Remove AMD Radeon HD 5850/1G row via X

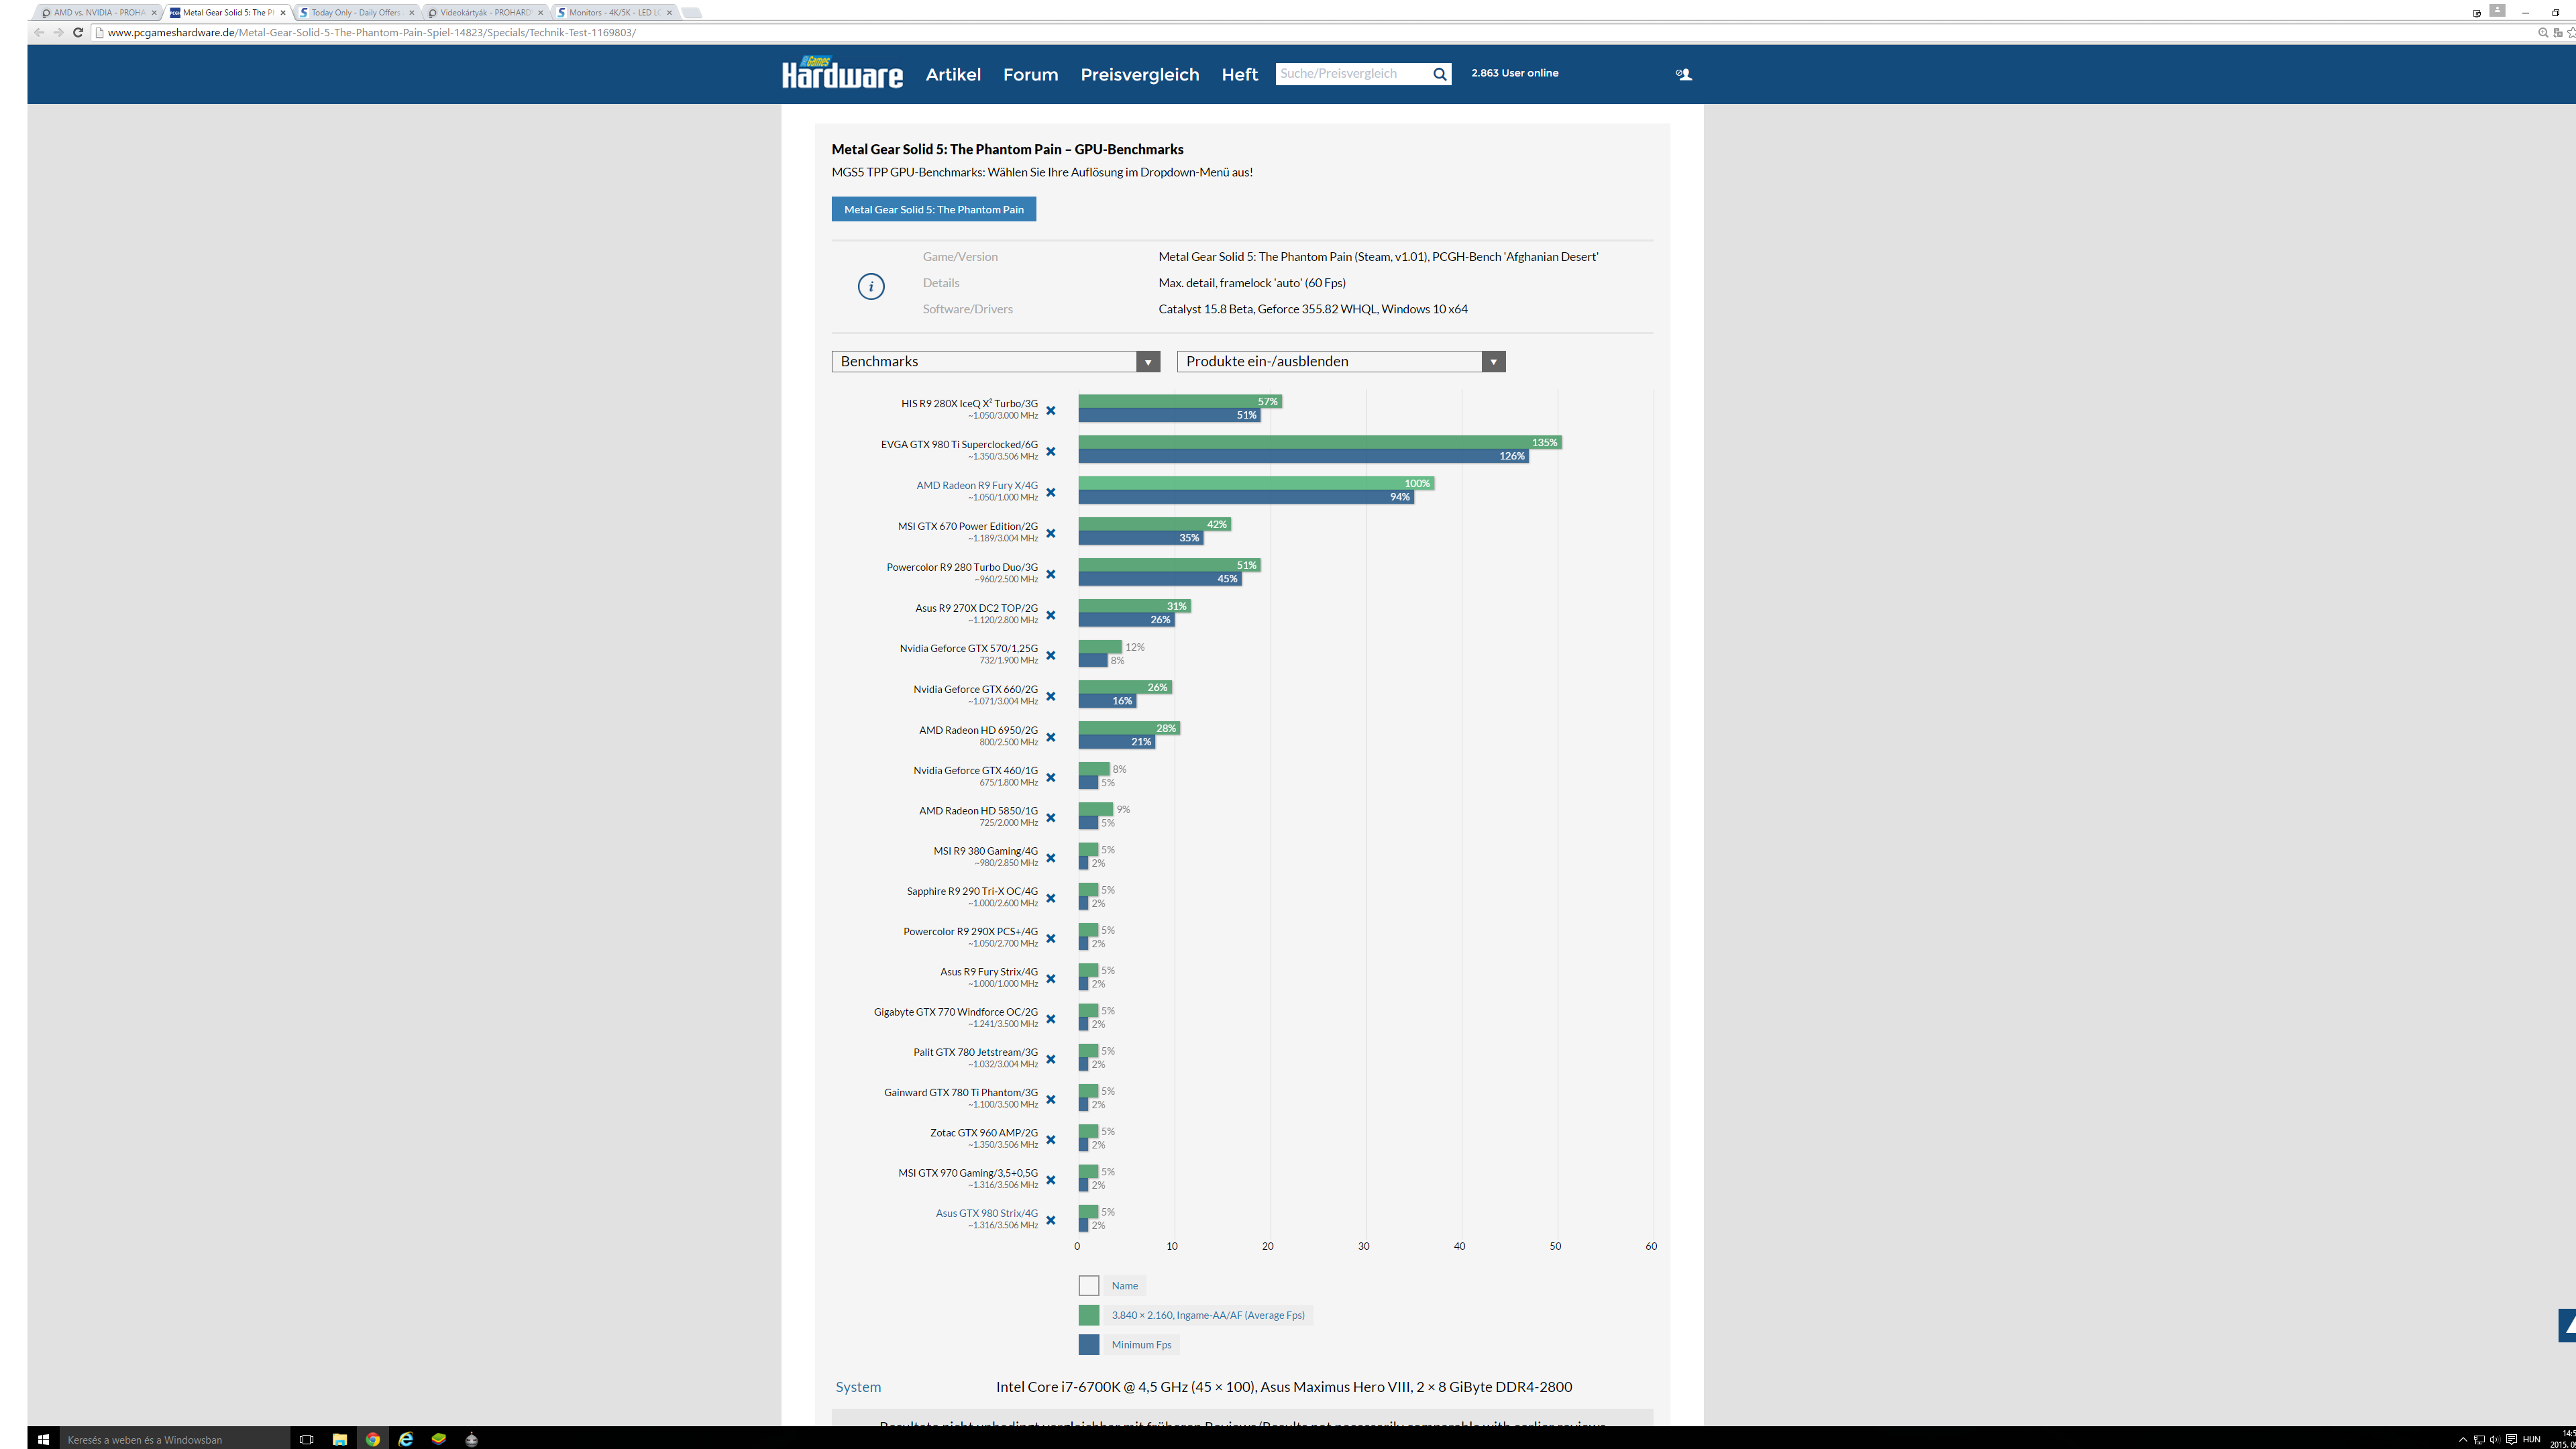pyautogui.click(x=1050, y=817)
